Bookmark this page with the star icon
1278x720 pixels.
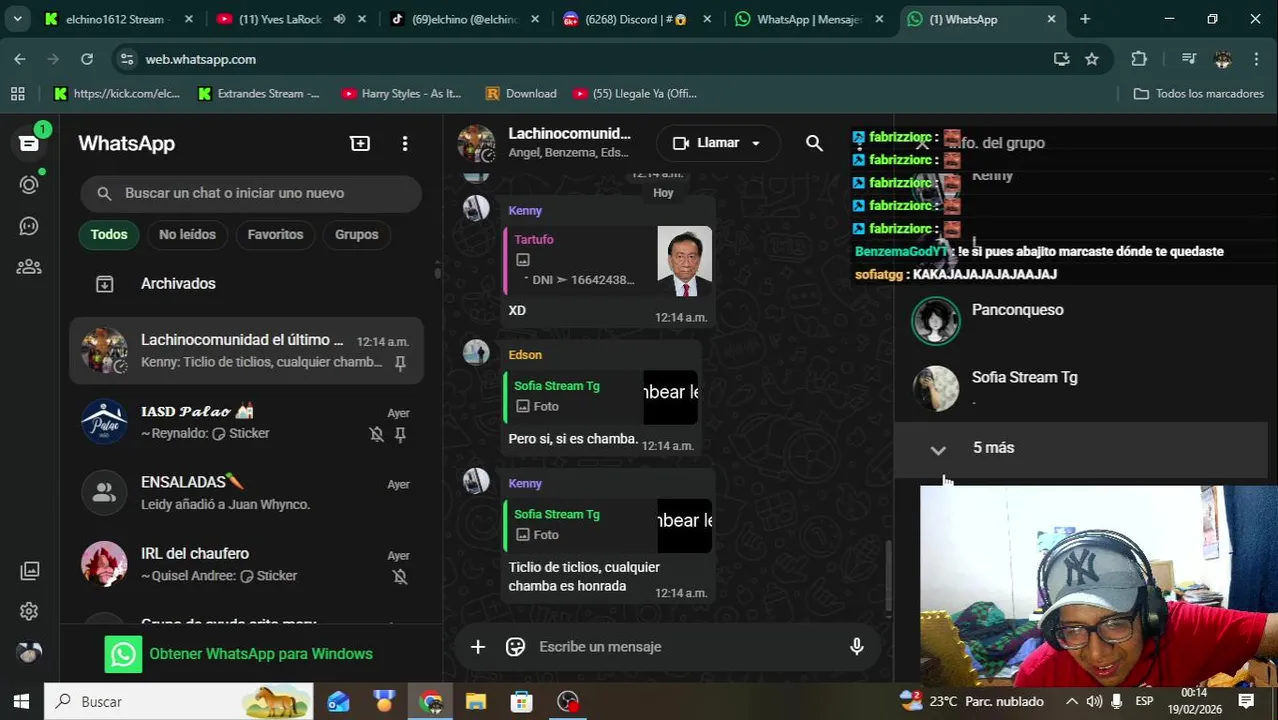1092,59
